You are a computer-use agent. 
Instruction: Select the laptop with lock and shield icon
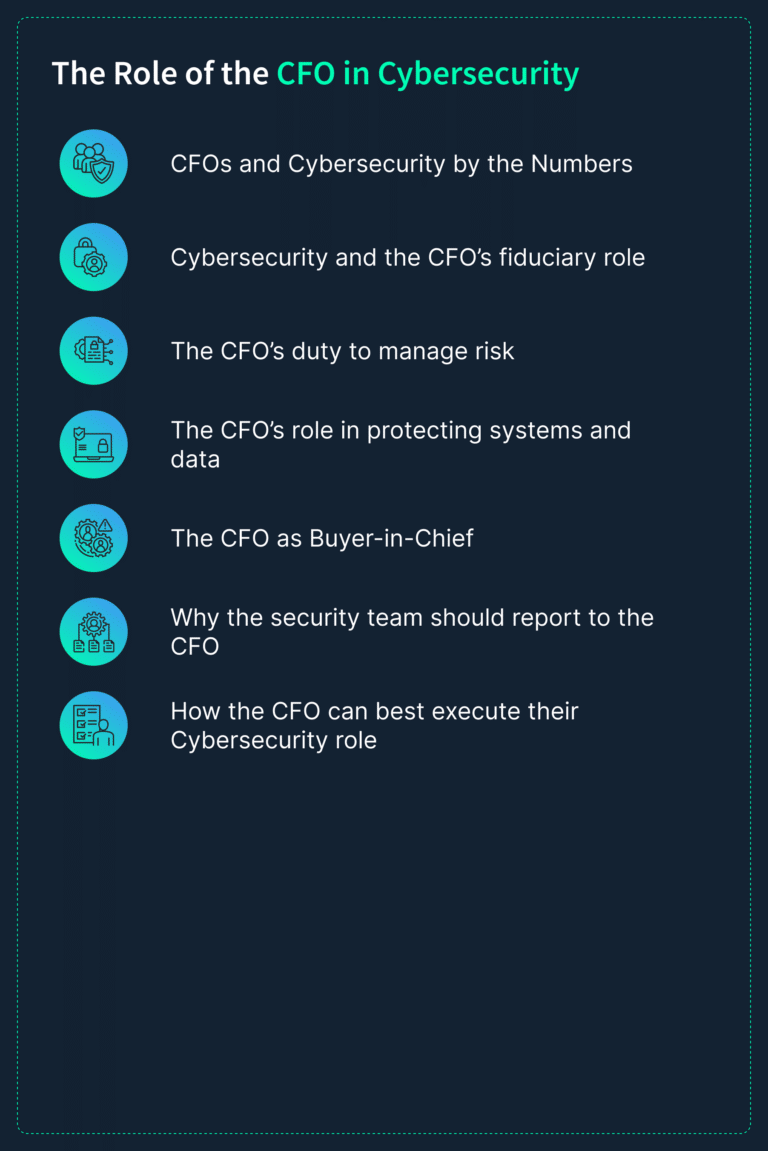[x=93, y=444]
